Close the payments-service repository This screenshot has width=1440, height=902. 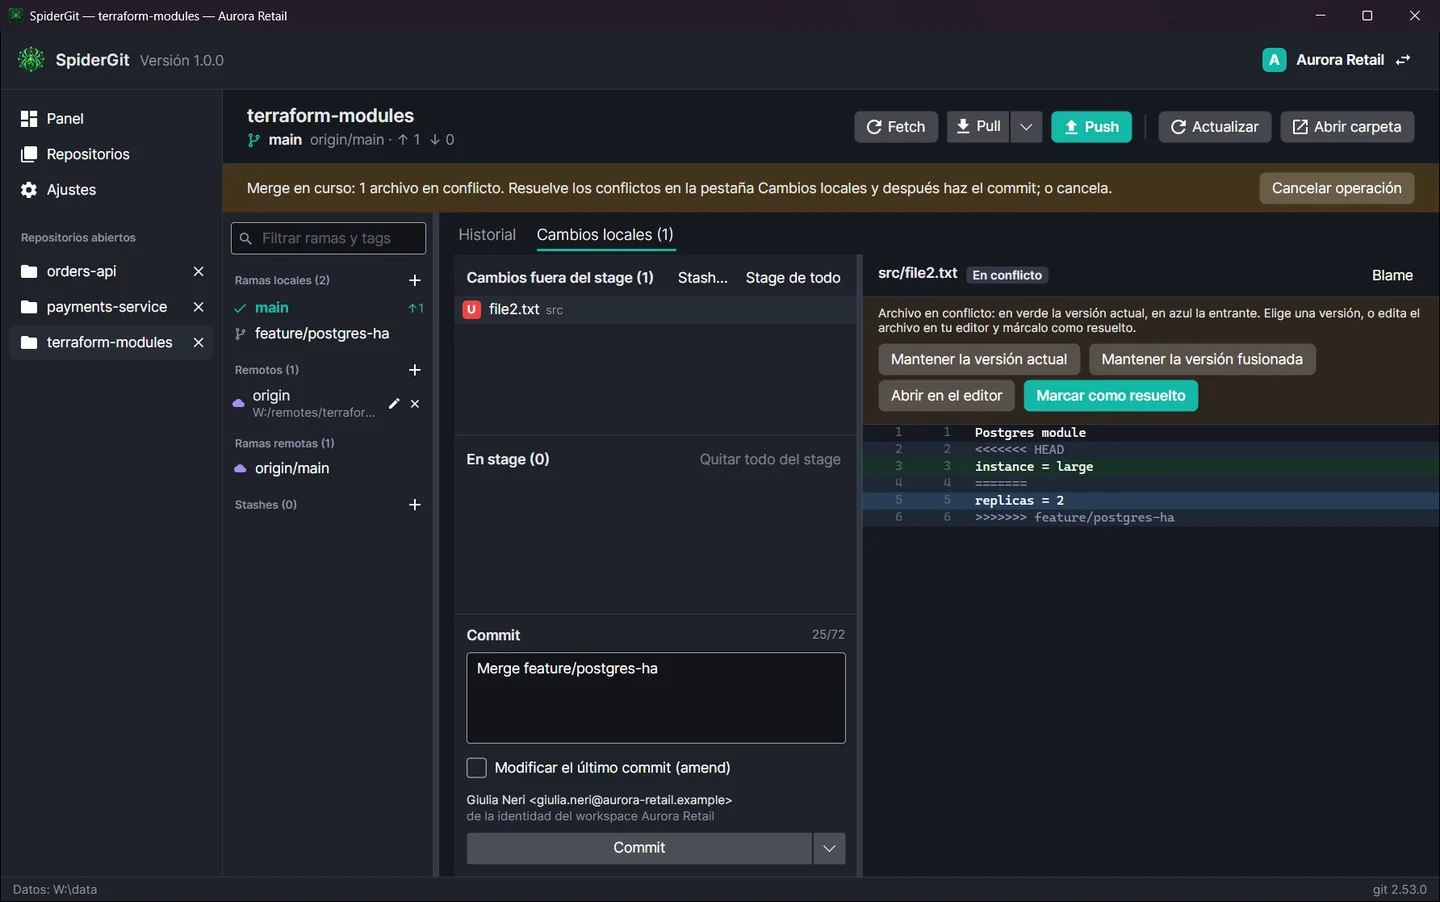pos(198,307)
